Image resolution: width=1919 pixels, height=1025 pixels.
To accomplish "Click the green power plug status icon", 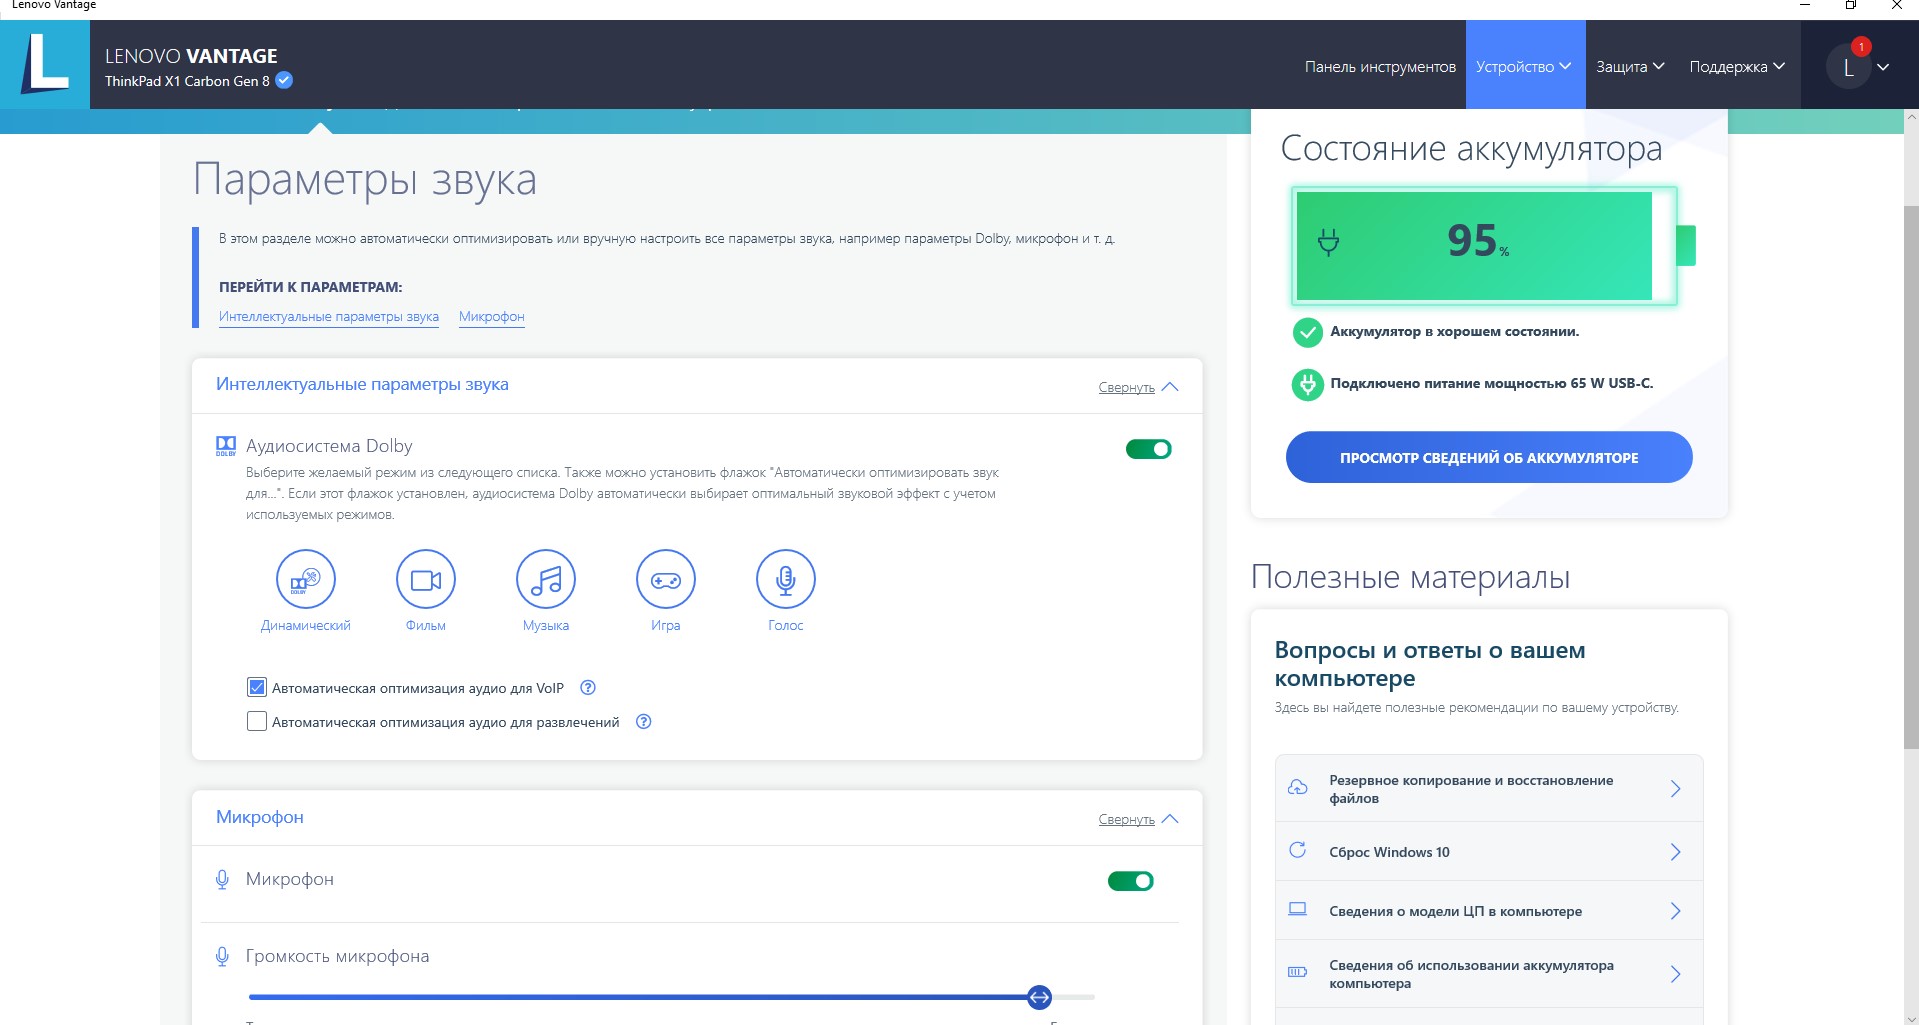I will (1307, 384).
